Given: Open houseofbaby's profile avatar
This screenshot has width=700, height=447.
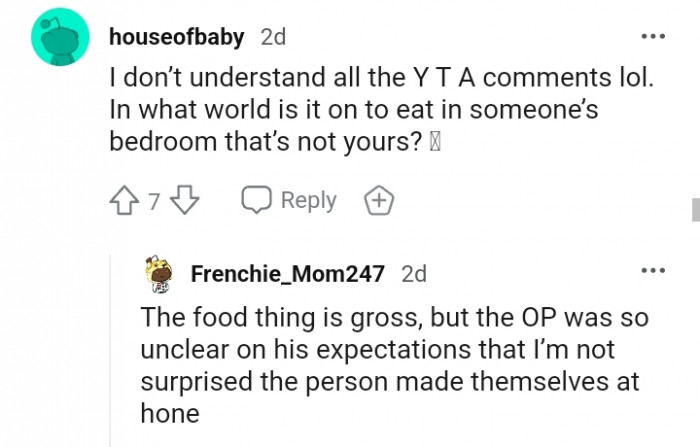Looking at the screenshot, I should (60, 40).
